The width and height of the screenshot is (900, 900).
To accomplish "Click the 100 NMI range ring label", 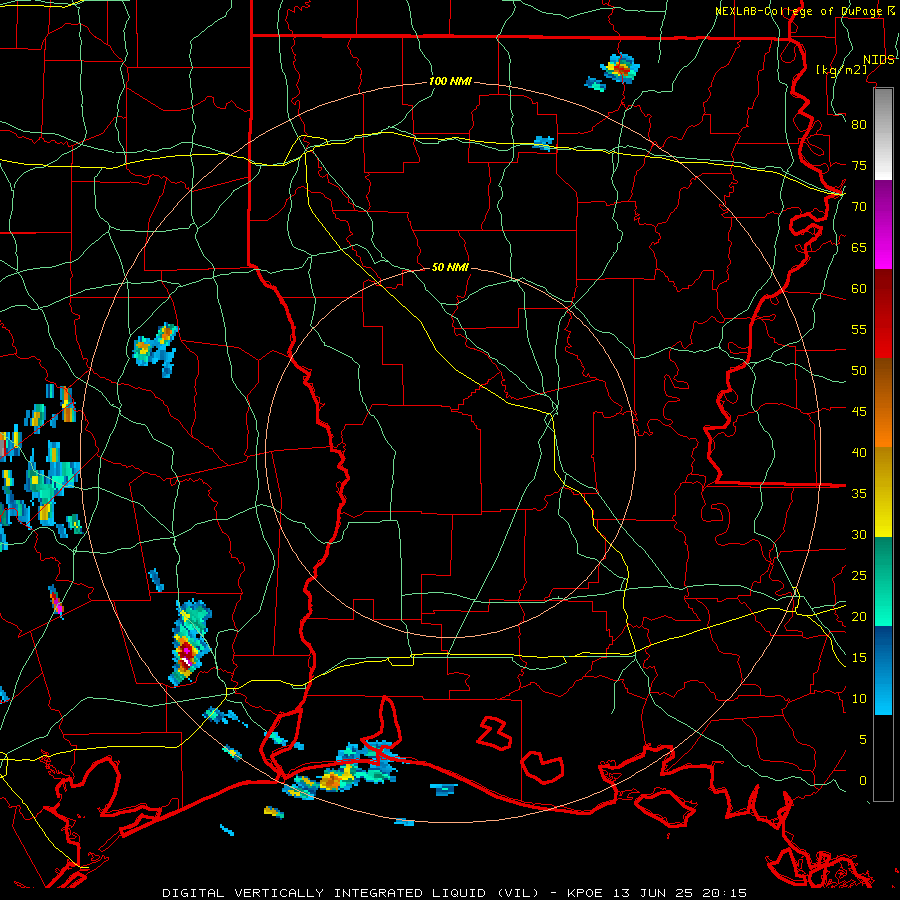I will tap(450, 81).
